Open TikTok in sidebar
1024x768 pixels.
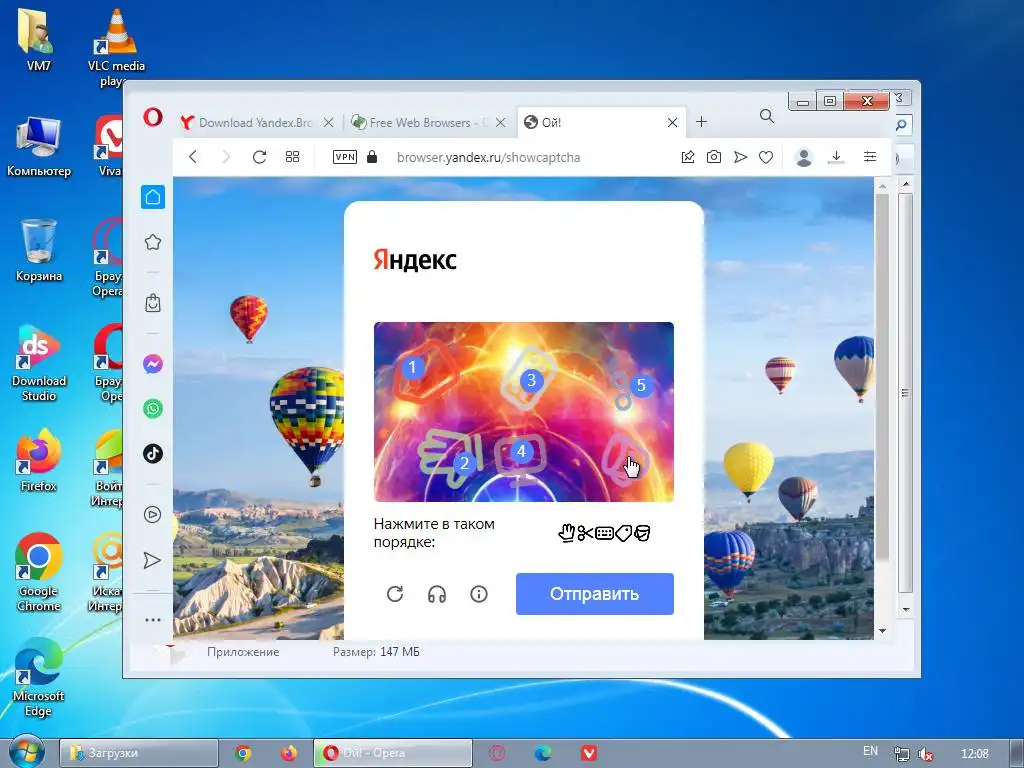153,453
